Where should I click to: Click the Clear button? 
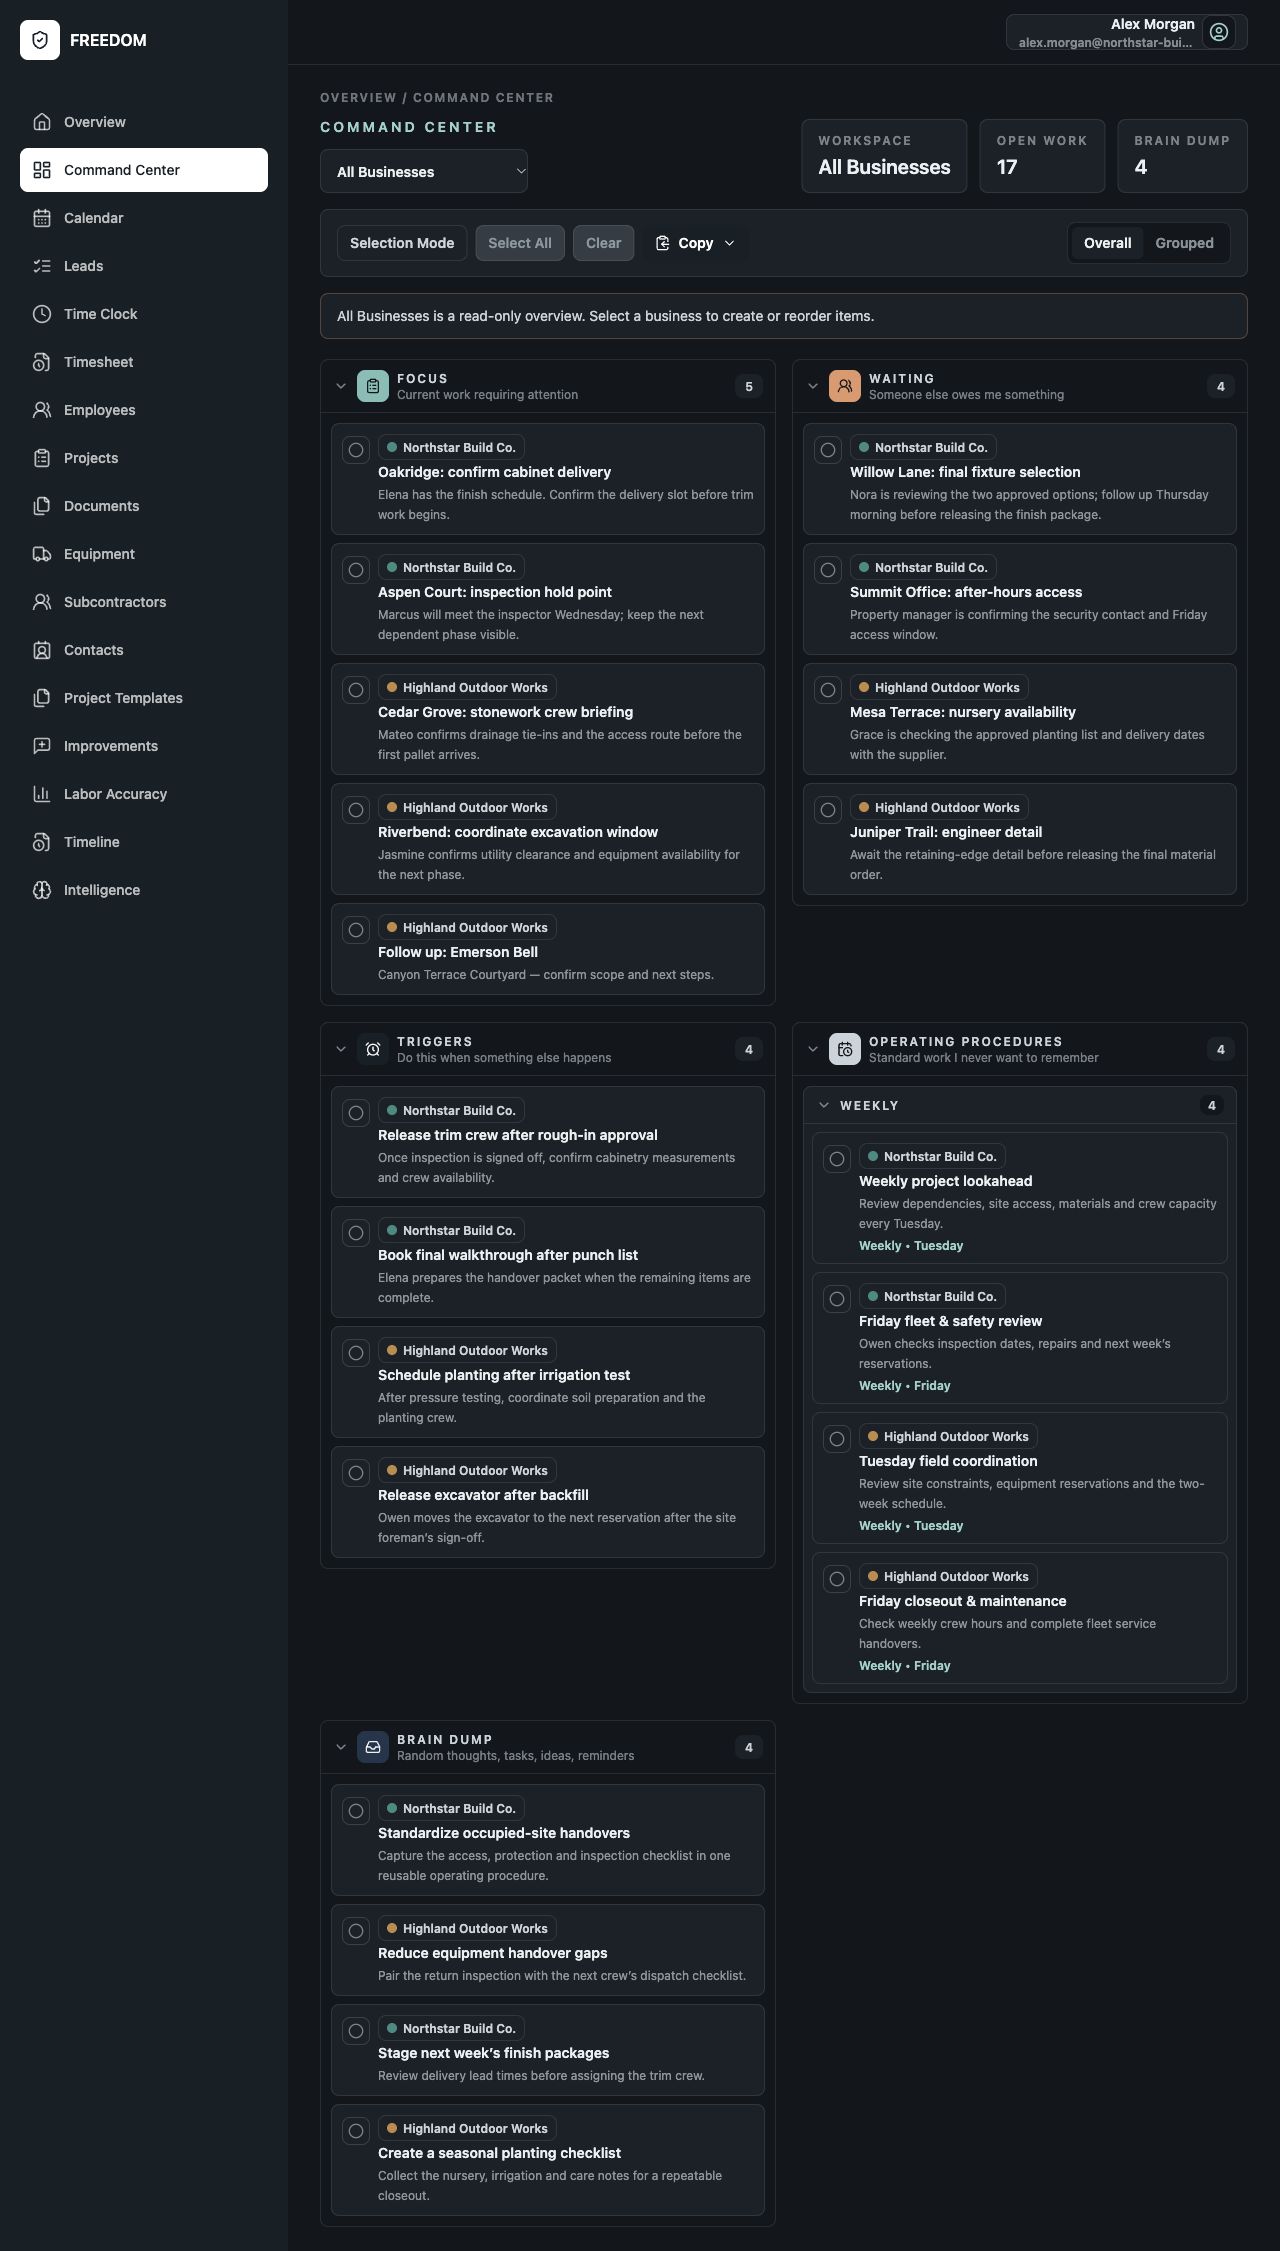pos(603,243)
